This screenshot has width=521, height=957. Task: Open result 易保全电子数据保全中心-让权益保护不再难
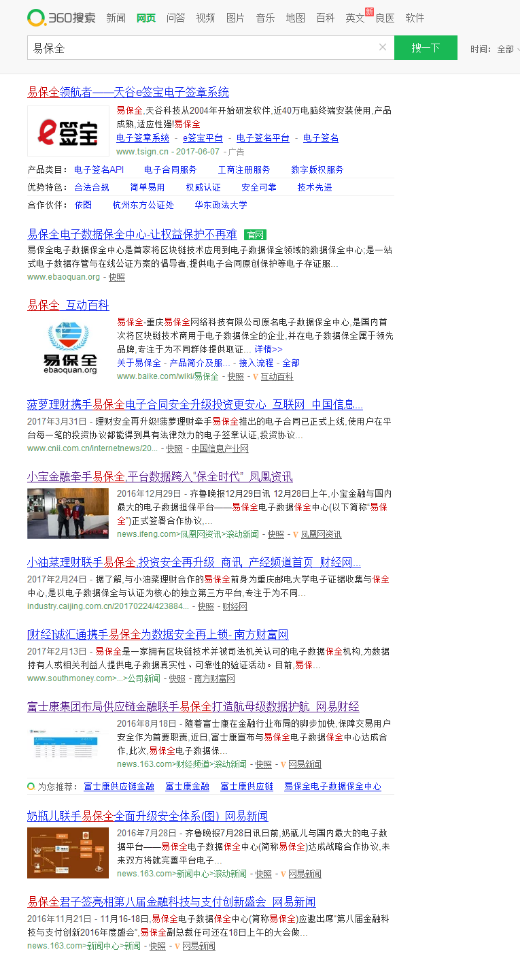pyautogui.click(x=132, y=234)
